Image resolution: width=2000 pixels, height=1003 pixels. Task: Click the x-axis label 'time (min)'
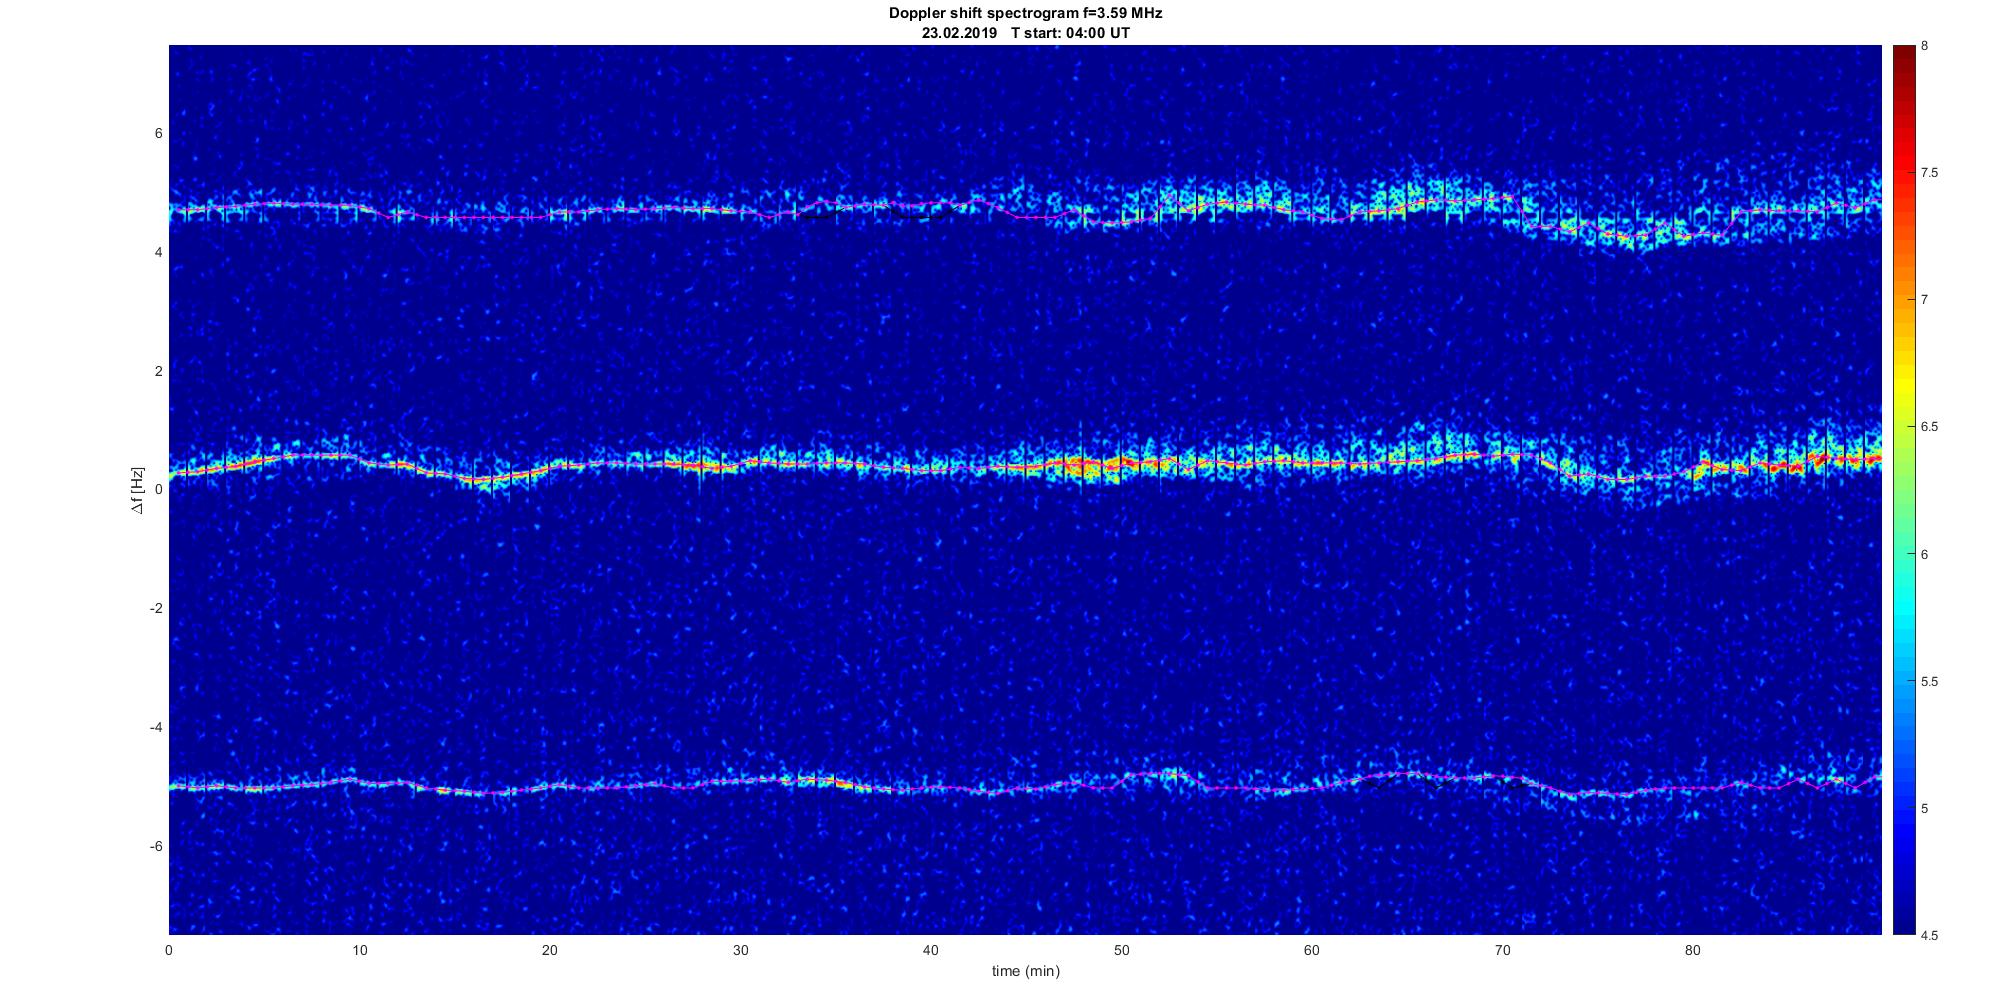click(1026, 971)
